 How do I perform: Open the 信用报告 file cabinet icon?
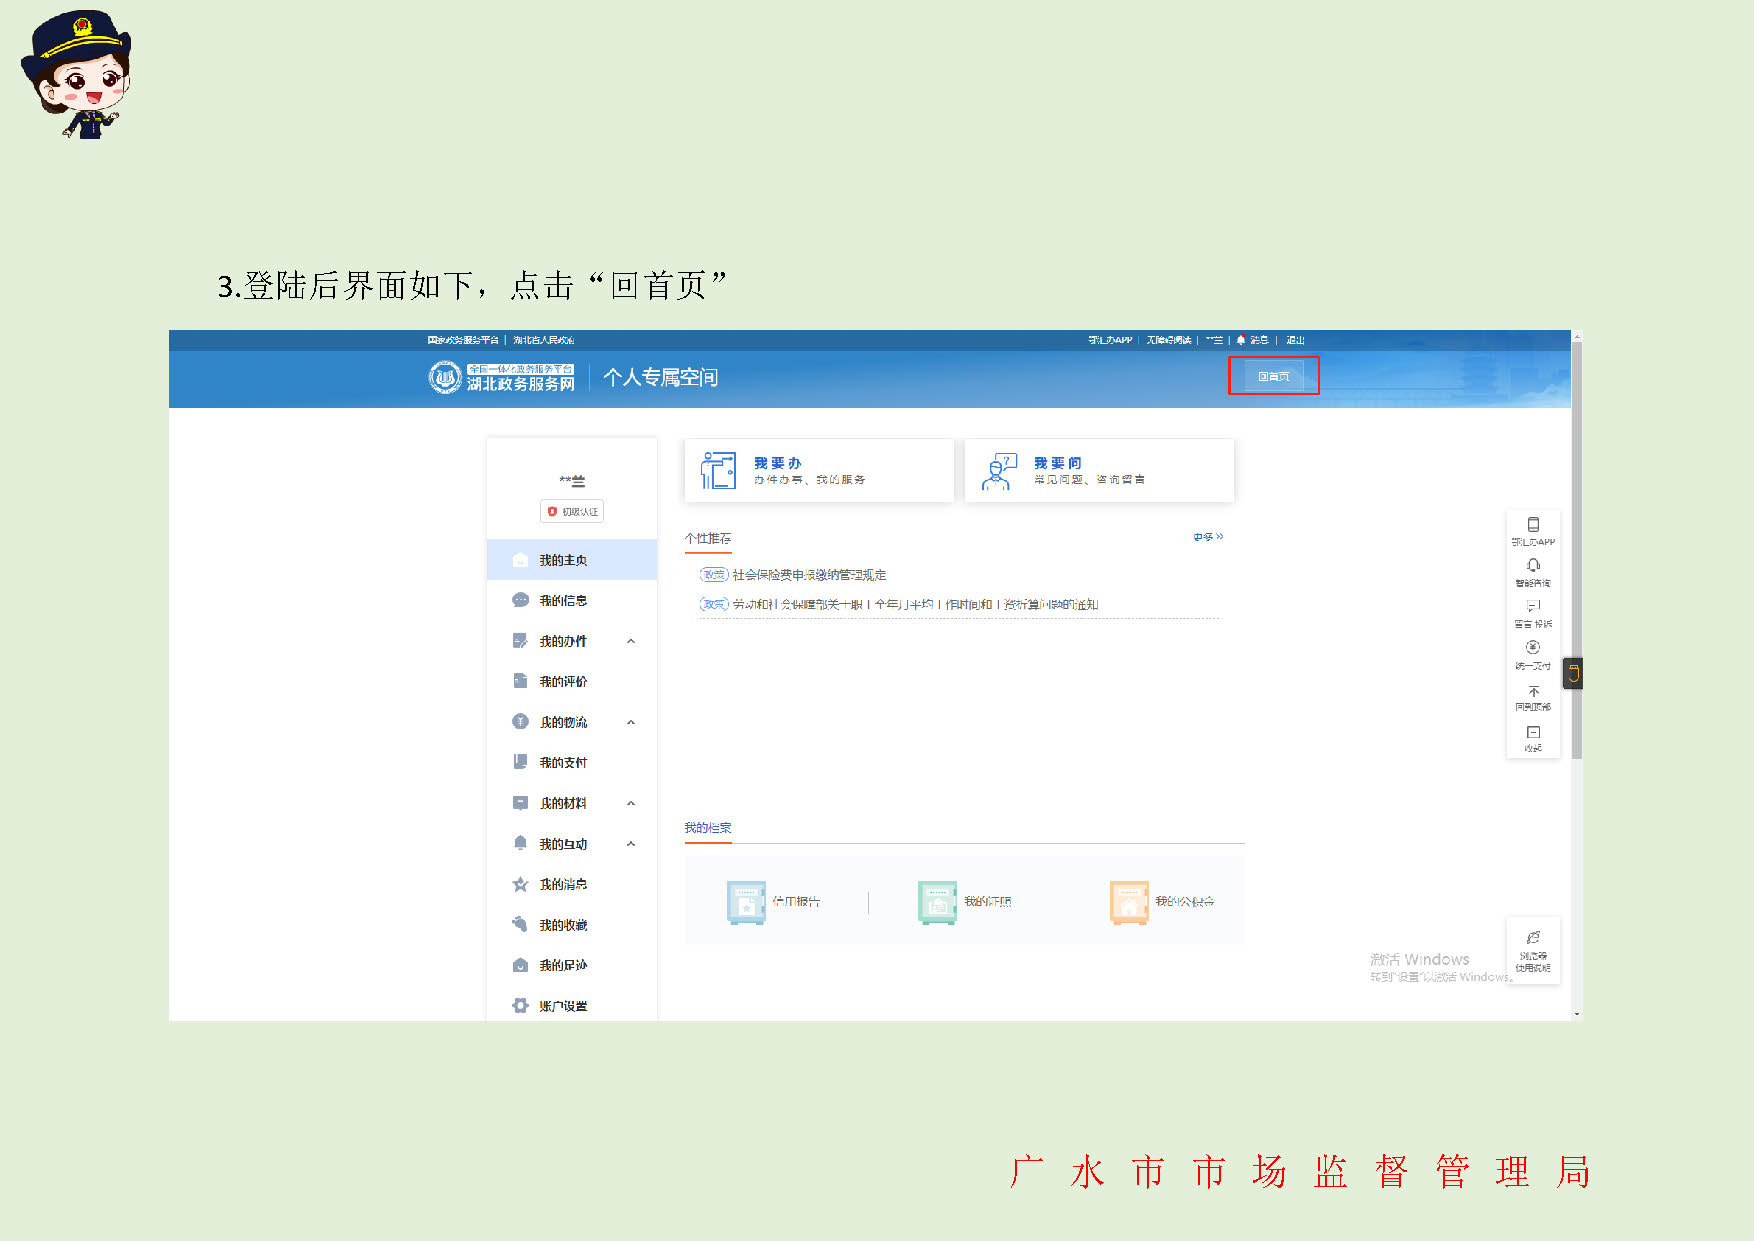point(746,902)
